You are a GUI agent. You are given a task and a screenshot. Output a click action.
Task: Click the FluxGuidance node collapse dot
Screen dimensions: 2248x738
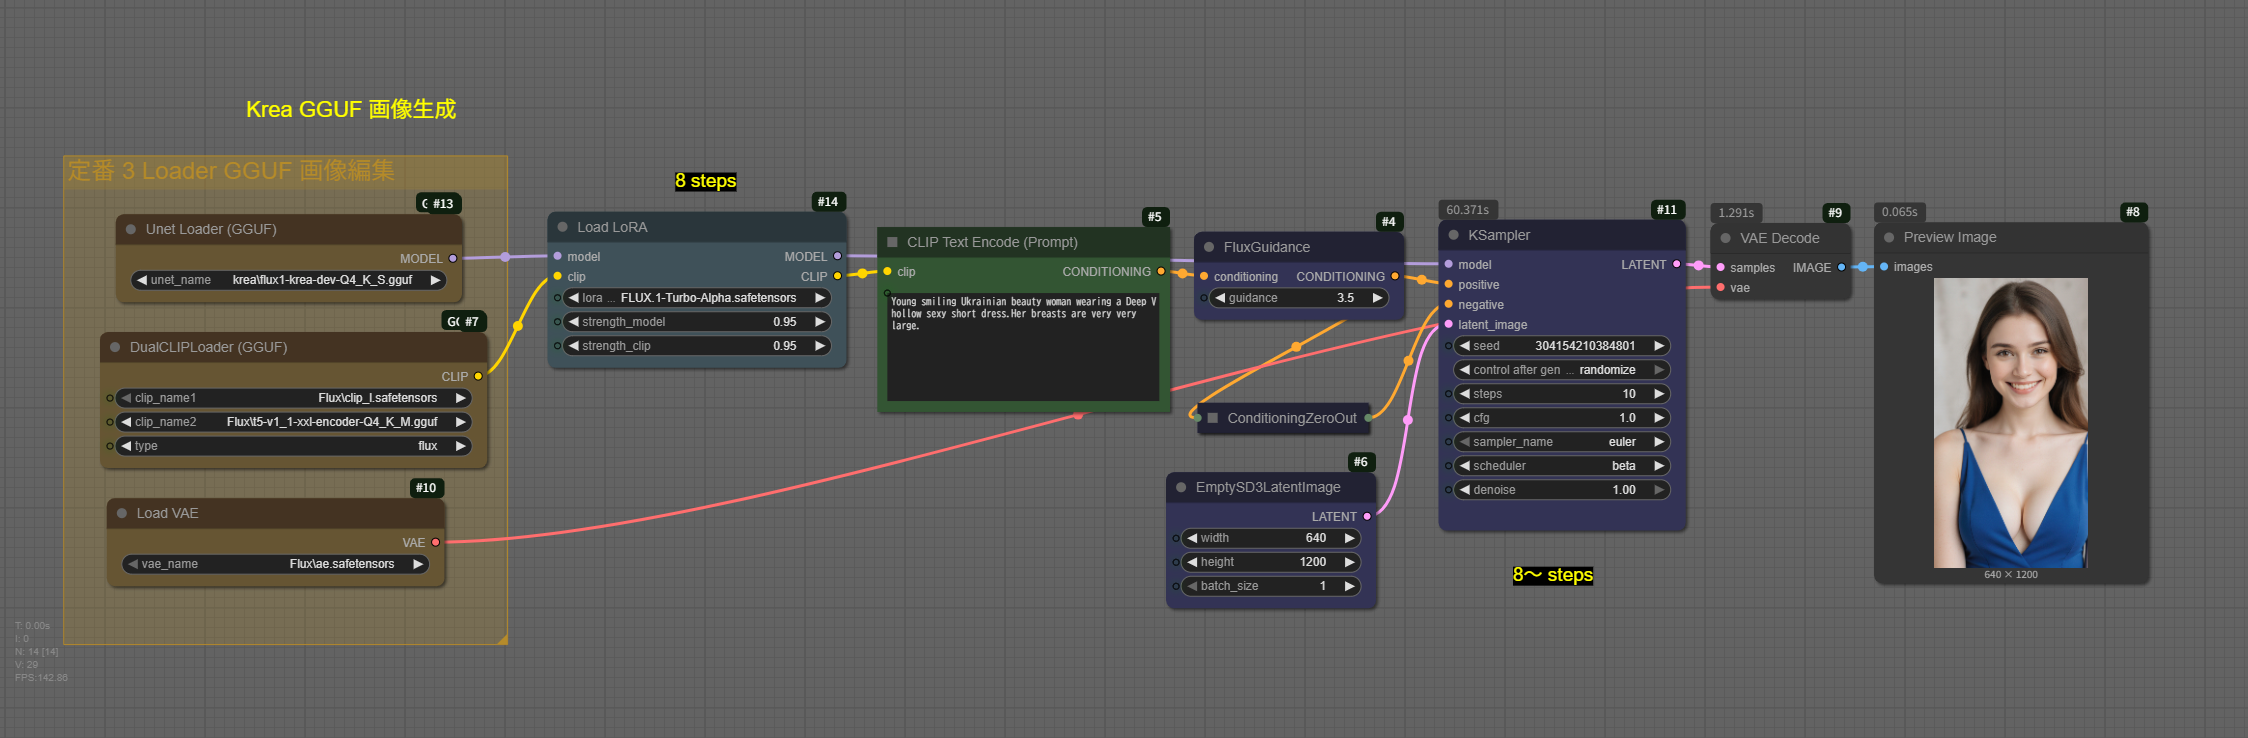[x=1209, y=247]
